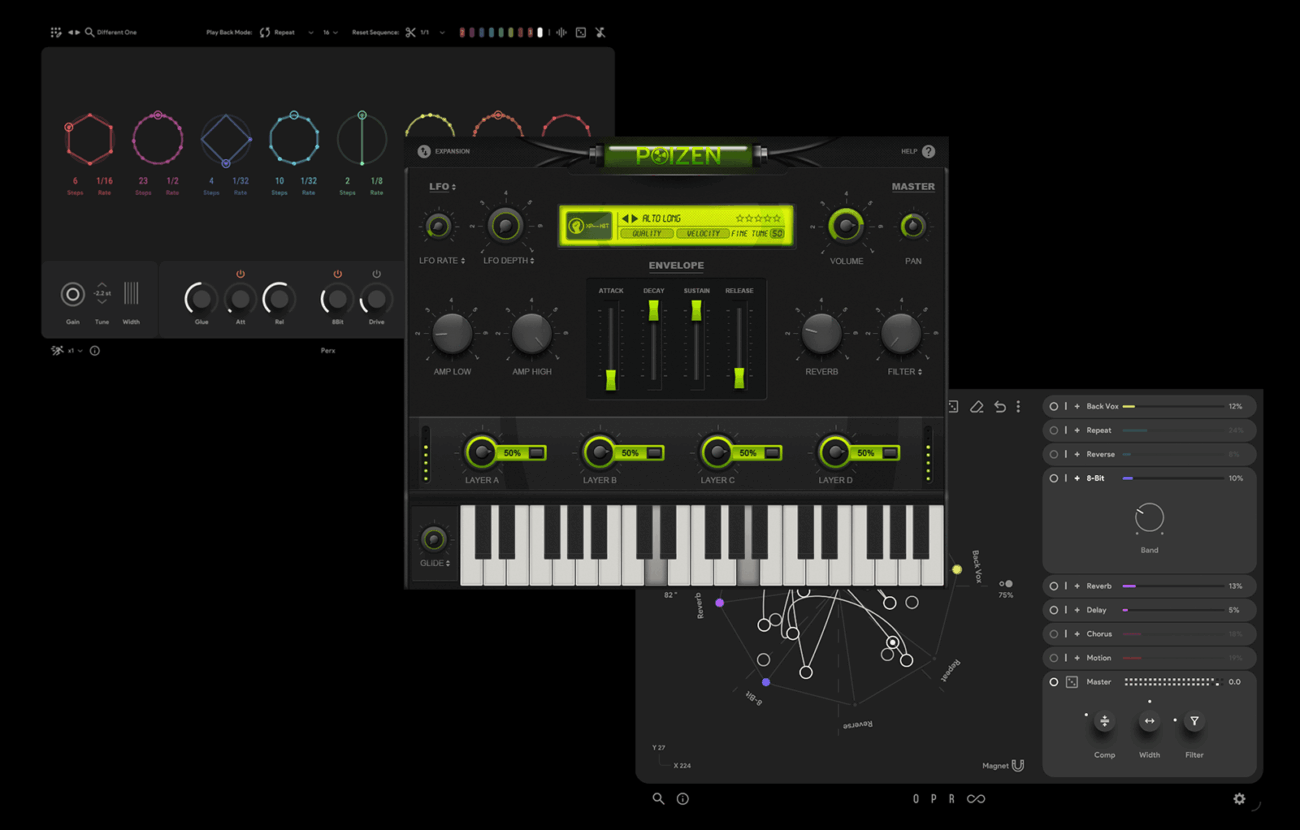1300x830 pixels.
Task: Open the 16 steps dropdown in Perx
Action: pyautogui.click(x=330, y=32)
